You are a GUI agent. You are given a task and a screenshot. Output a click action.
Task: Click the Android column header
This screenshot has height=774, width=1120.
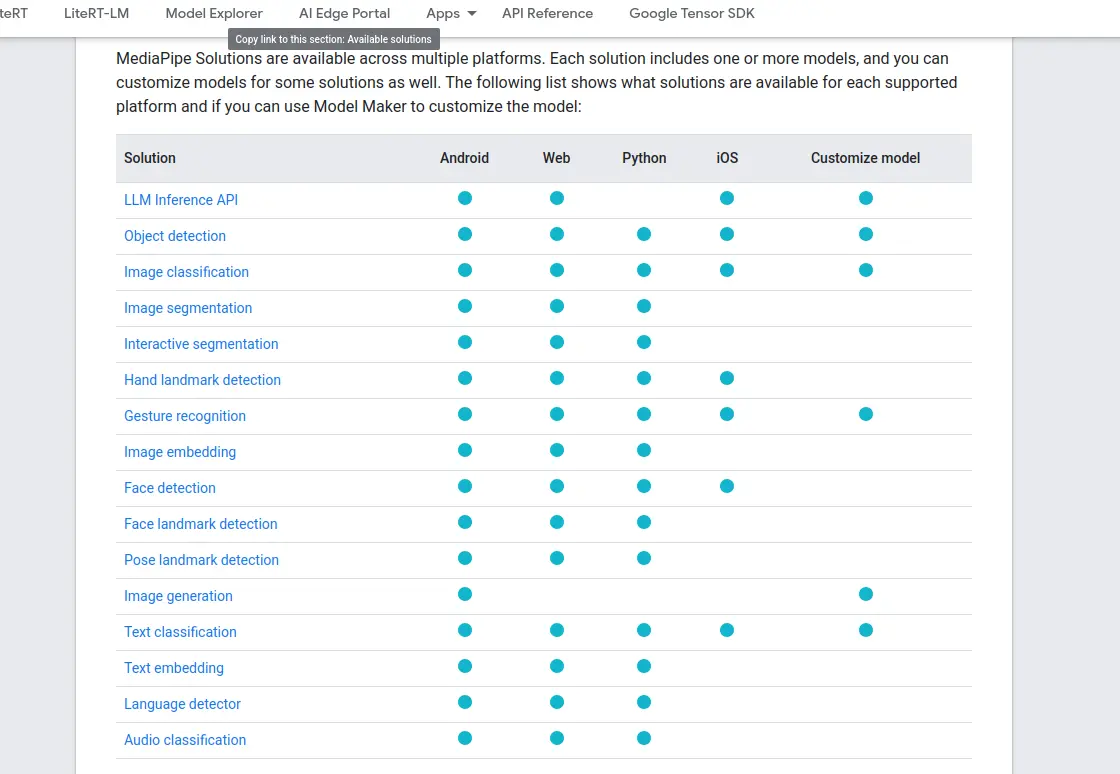[464, 158]
